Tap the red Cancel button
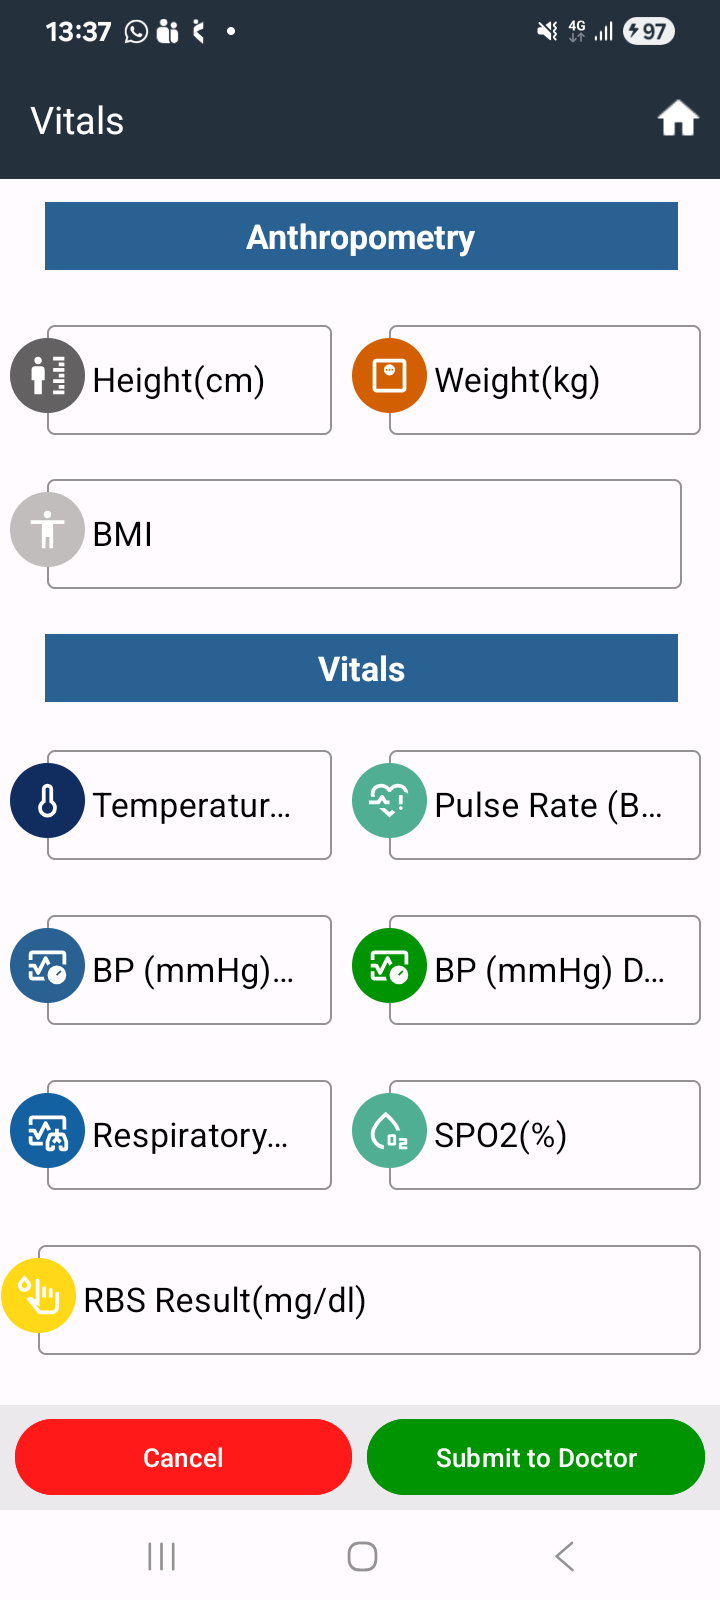This screenshot has width=720, height=1600. [183, 1457]
